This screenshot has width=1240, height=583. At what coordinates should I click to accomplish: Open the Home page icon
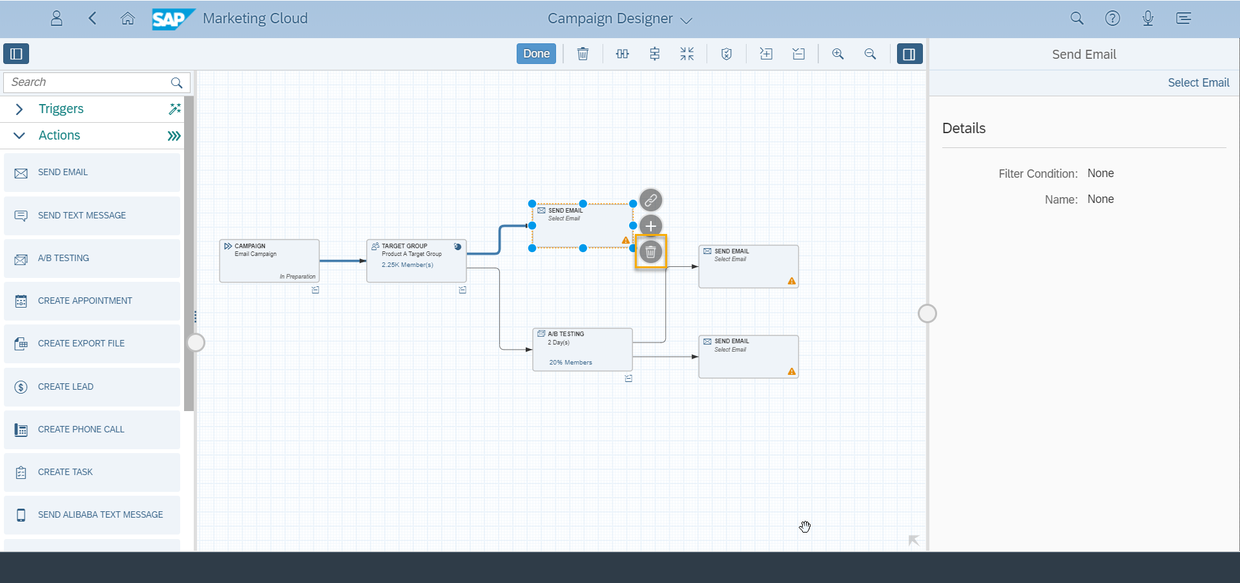pyautogui.click(x=127, y=18)
